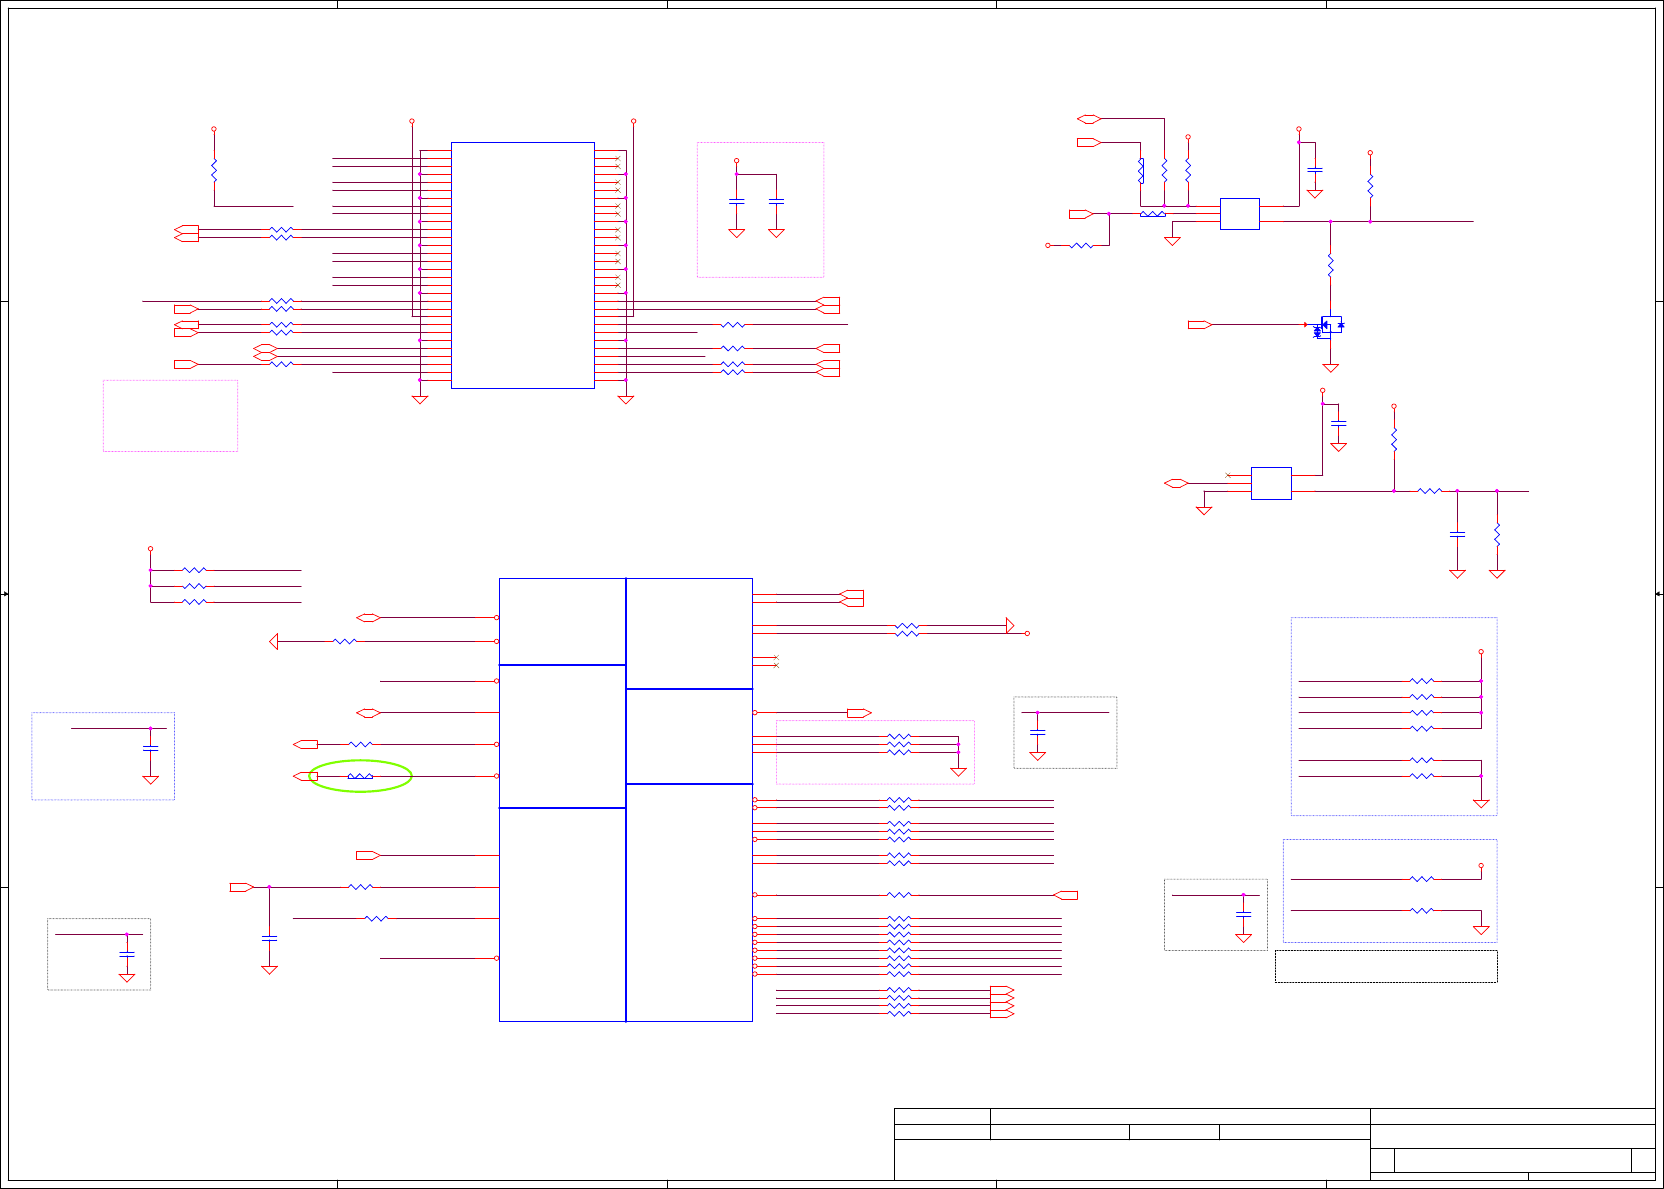Select the ground symbol under the top IC's right pins
Image resolution: width=1664 pixels, height=1189 pixels.
626,400
